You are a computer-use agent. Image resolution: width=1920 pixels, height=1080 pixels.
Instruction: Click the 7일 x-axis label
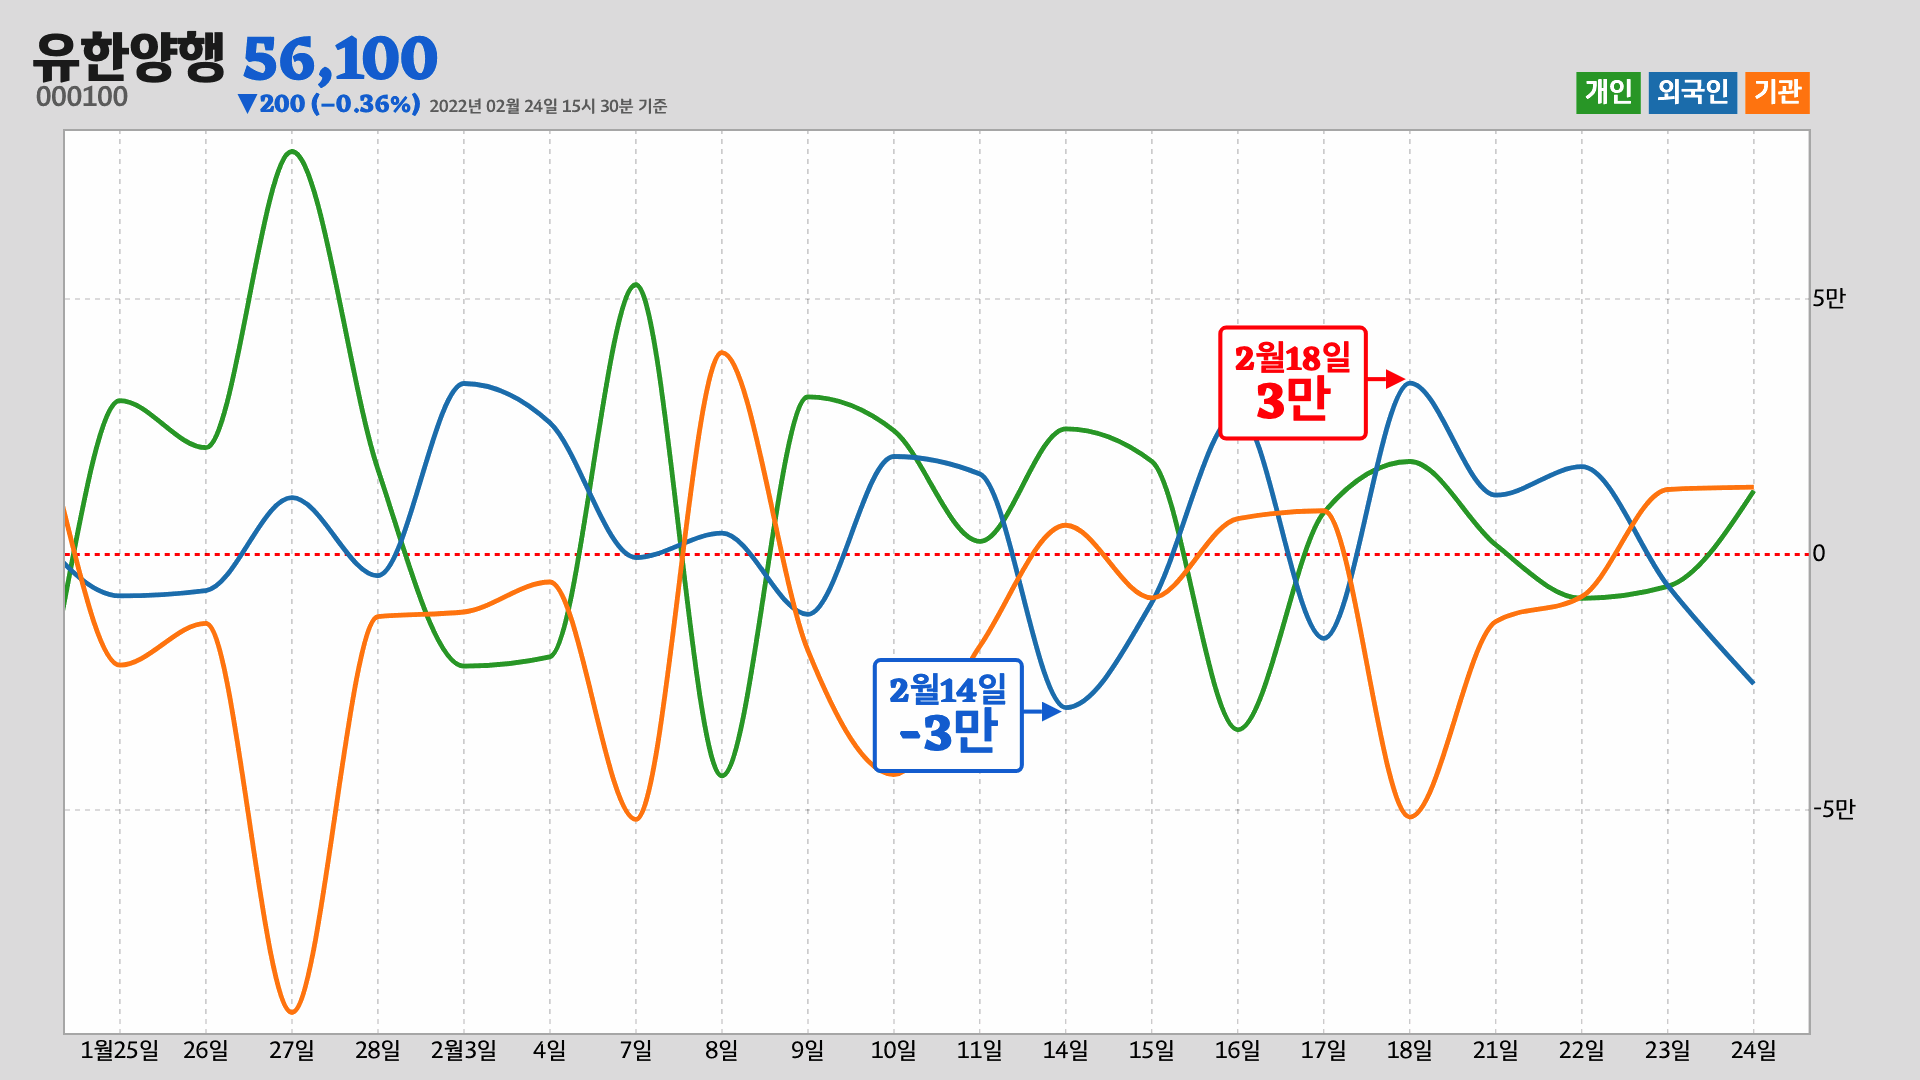[636, 1050]
